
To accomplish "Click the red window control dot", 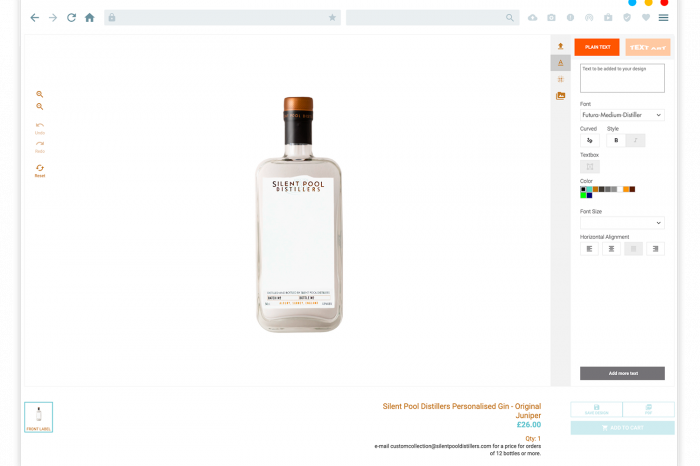I will click(x=664, y=2).
